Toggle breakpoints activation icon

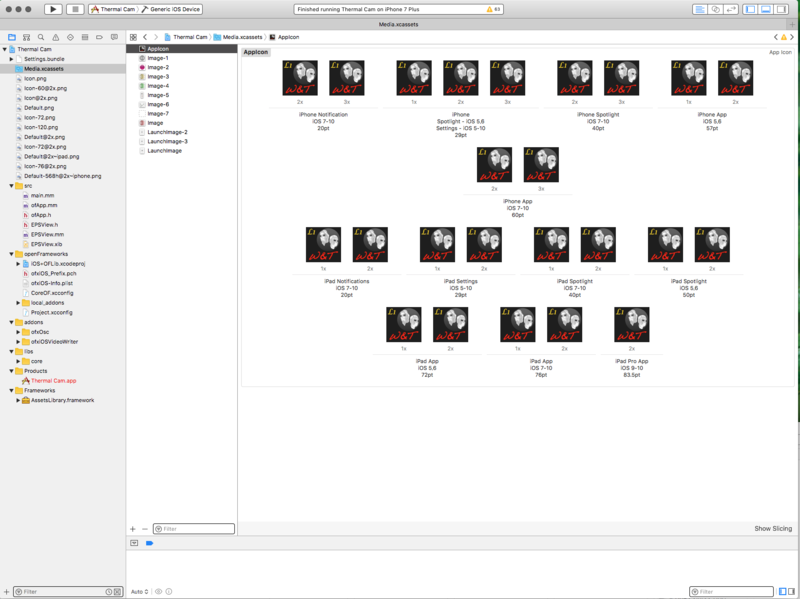(149, 543)
